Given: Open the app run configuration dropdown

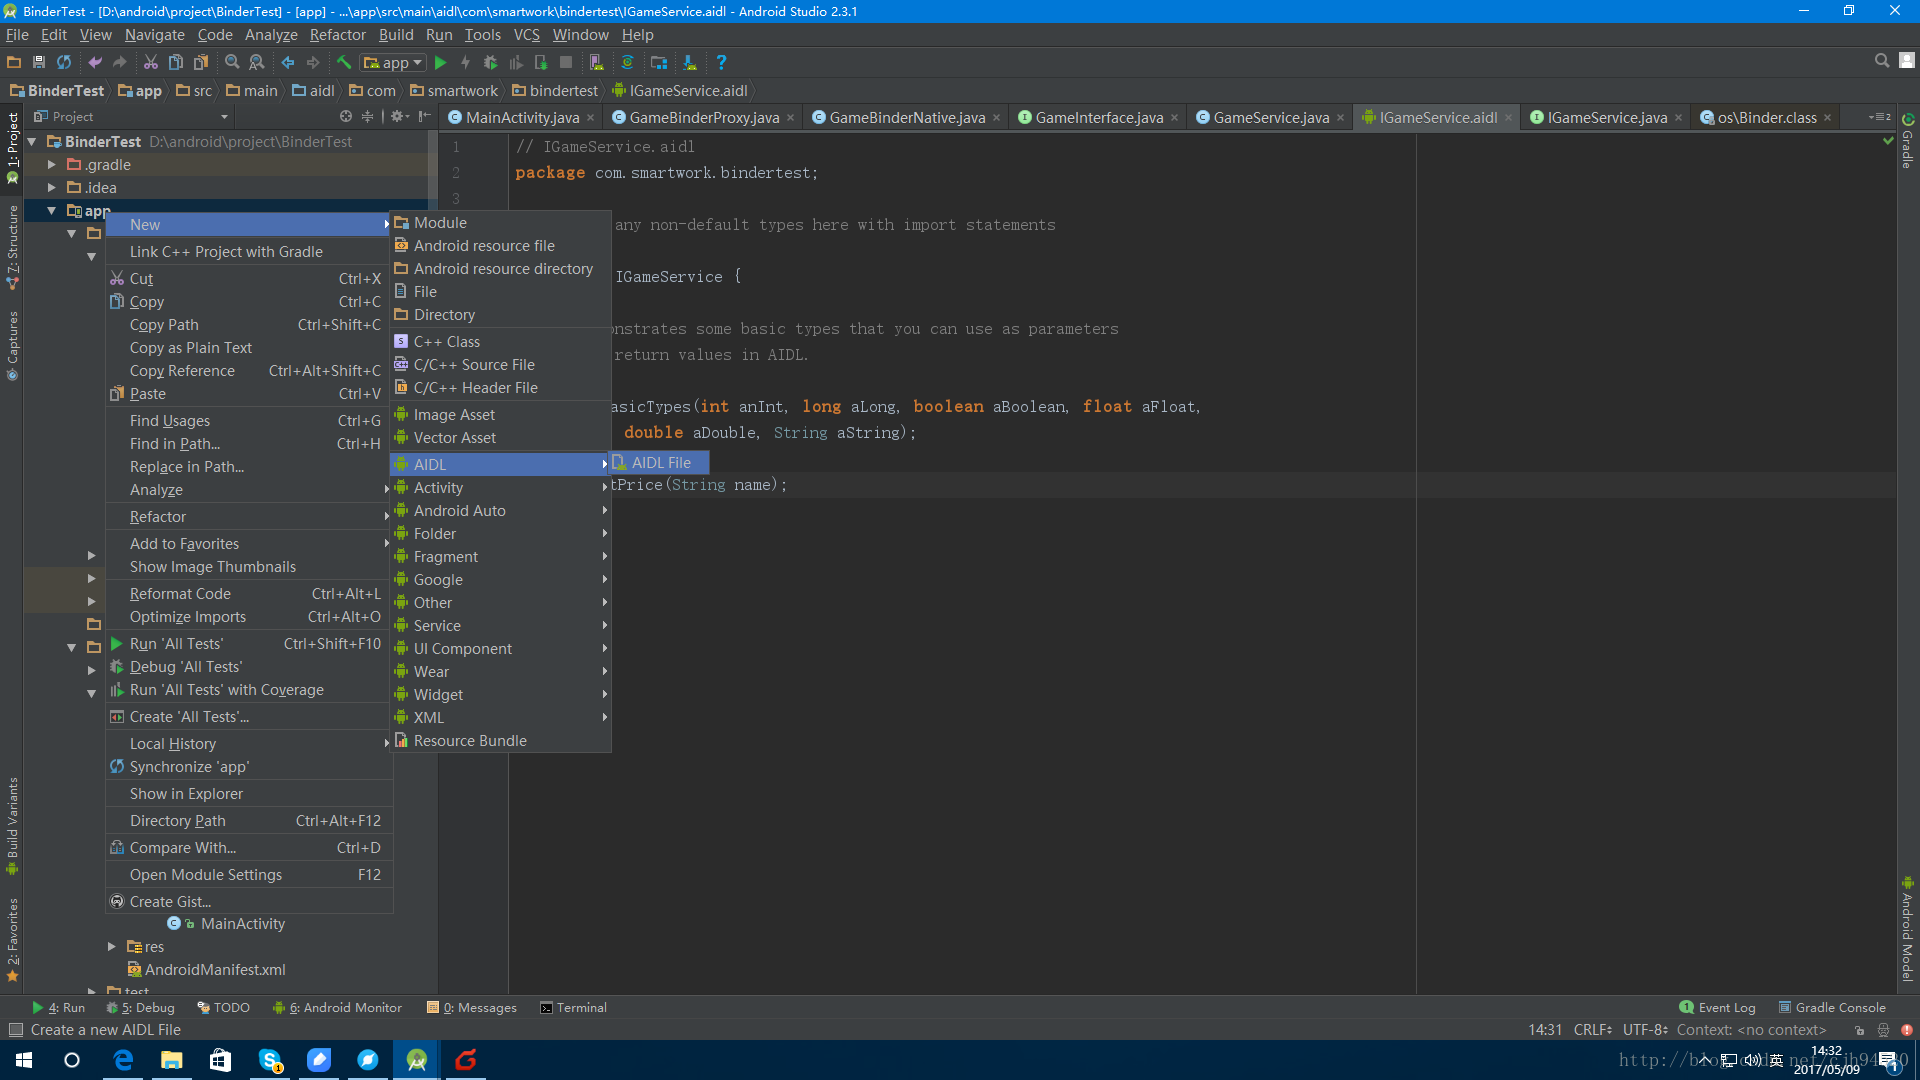Looking at the screenshot, I should pos(393,62).
